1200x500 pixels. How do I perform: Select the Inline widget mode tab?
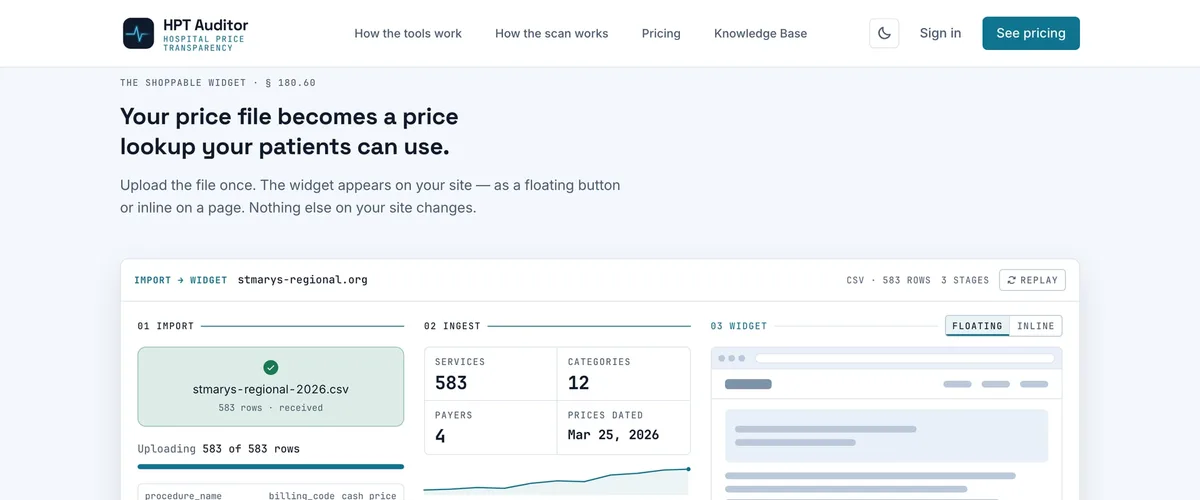click(1036, 326)
